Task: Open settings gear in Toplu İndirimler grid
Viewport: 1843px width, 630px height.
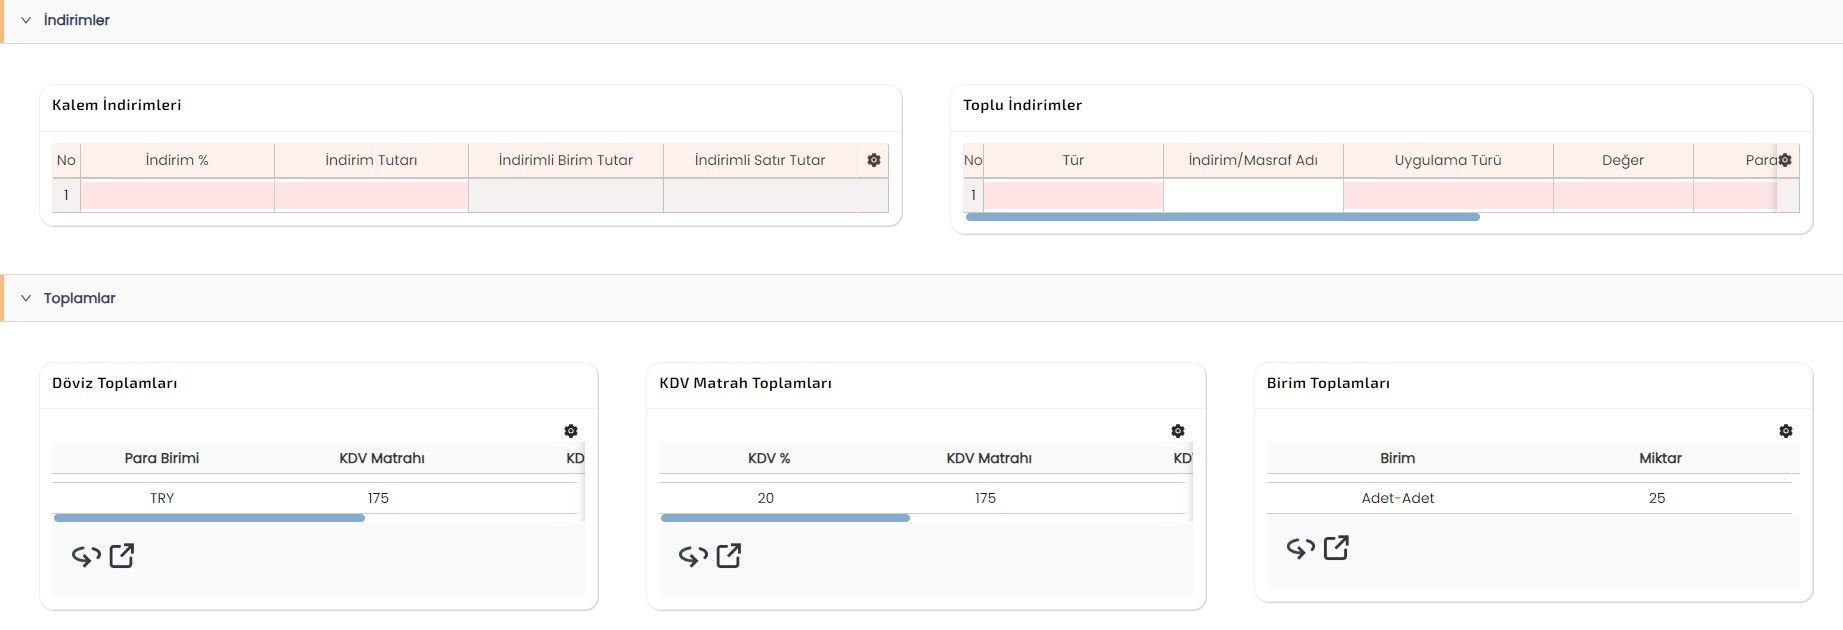Action: [1785, 160]
